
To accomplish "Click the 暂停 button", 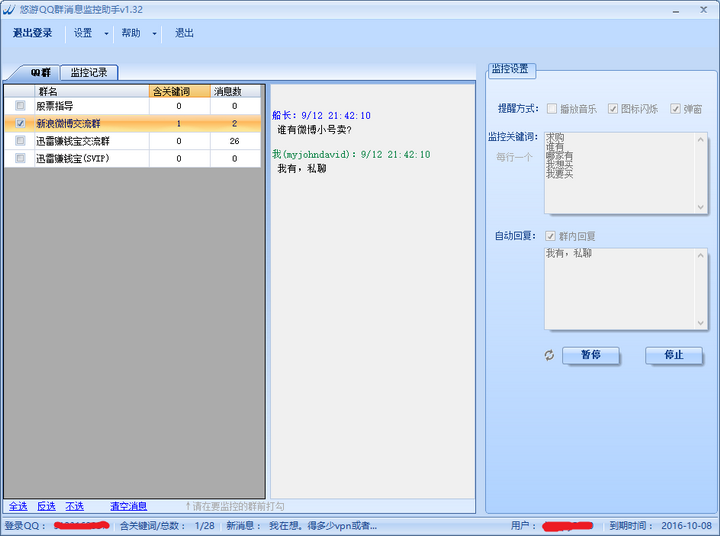I will click(591, 355).
